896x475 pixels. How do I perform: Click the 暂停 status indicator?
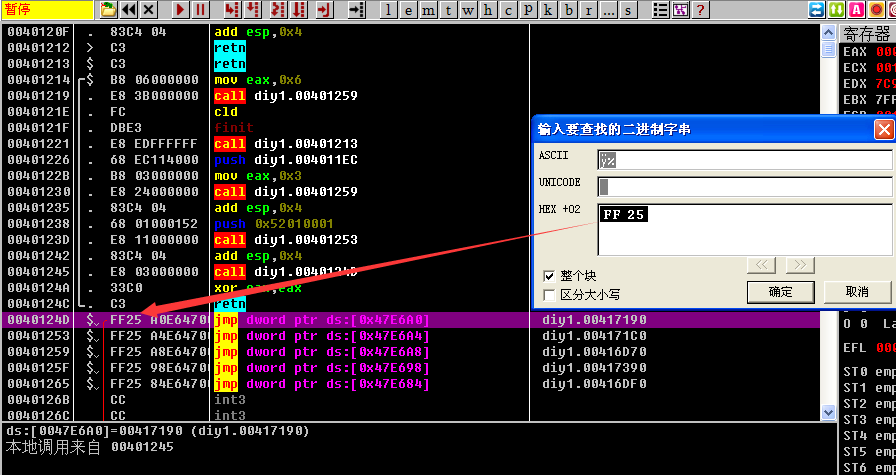47,10
